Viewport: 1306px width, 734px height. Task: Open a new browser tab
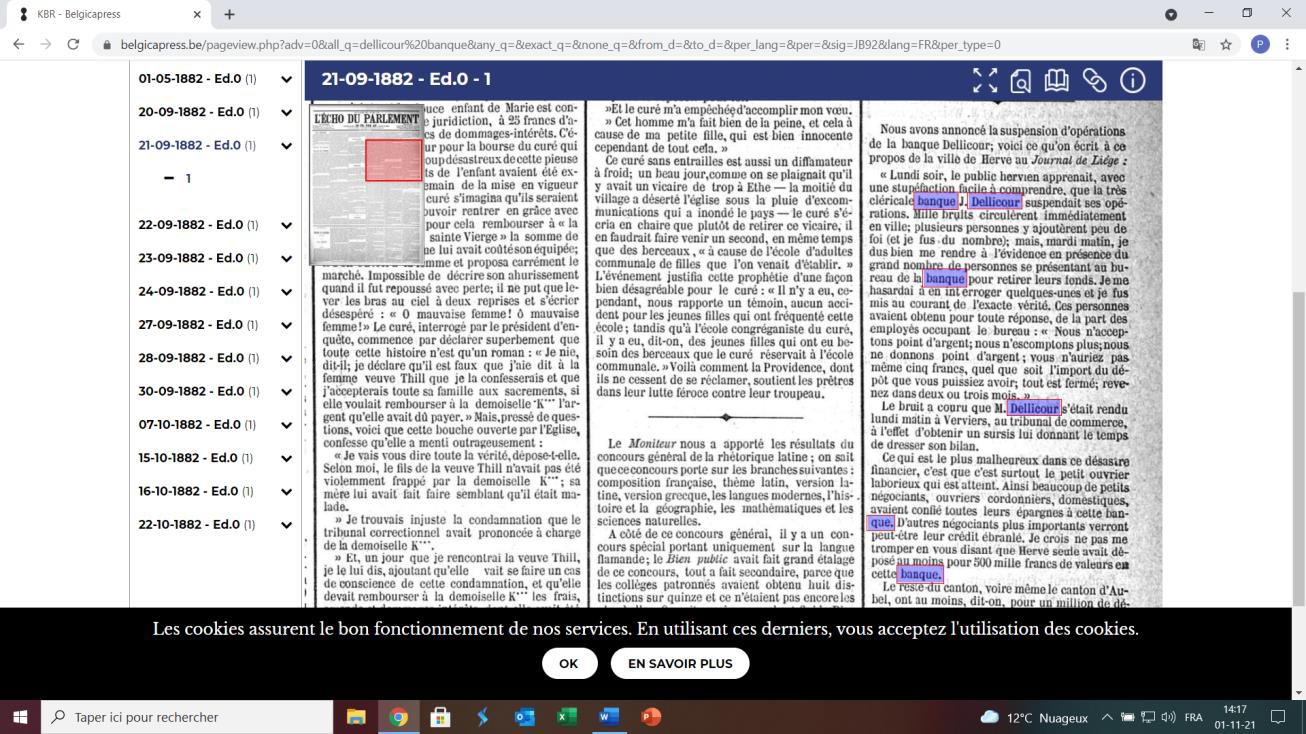click(x=229, y=14)
